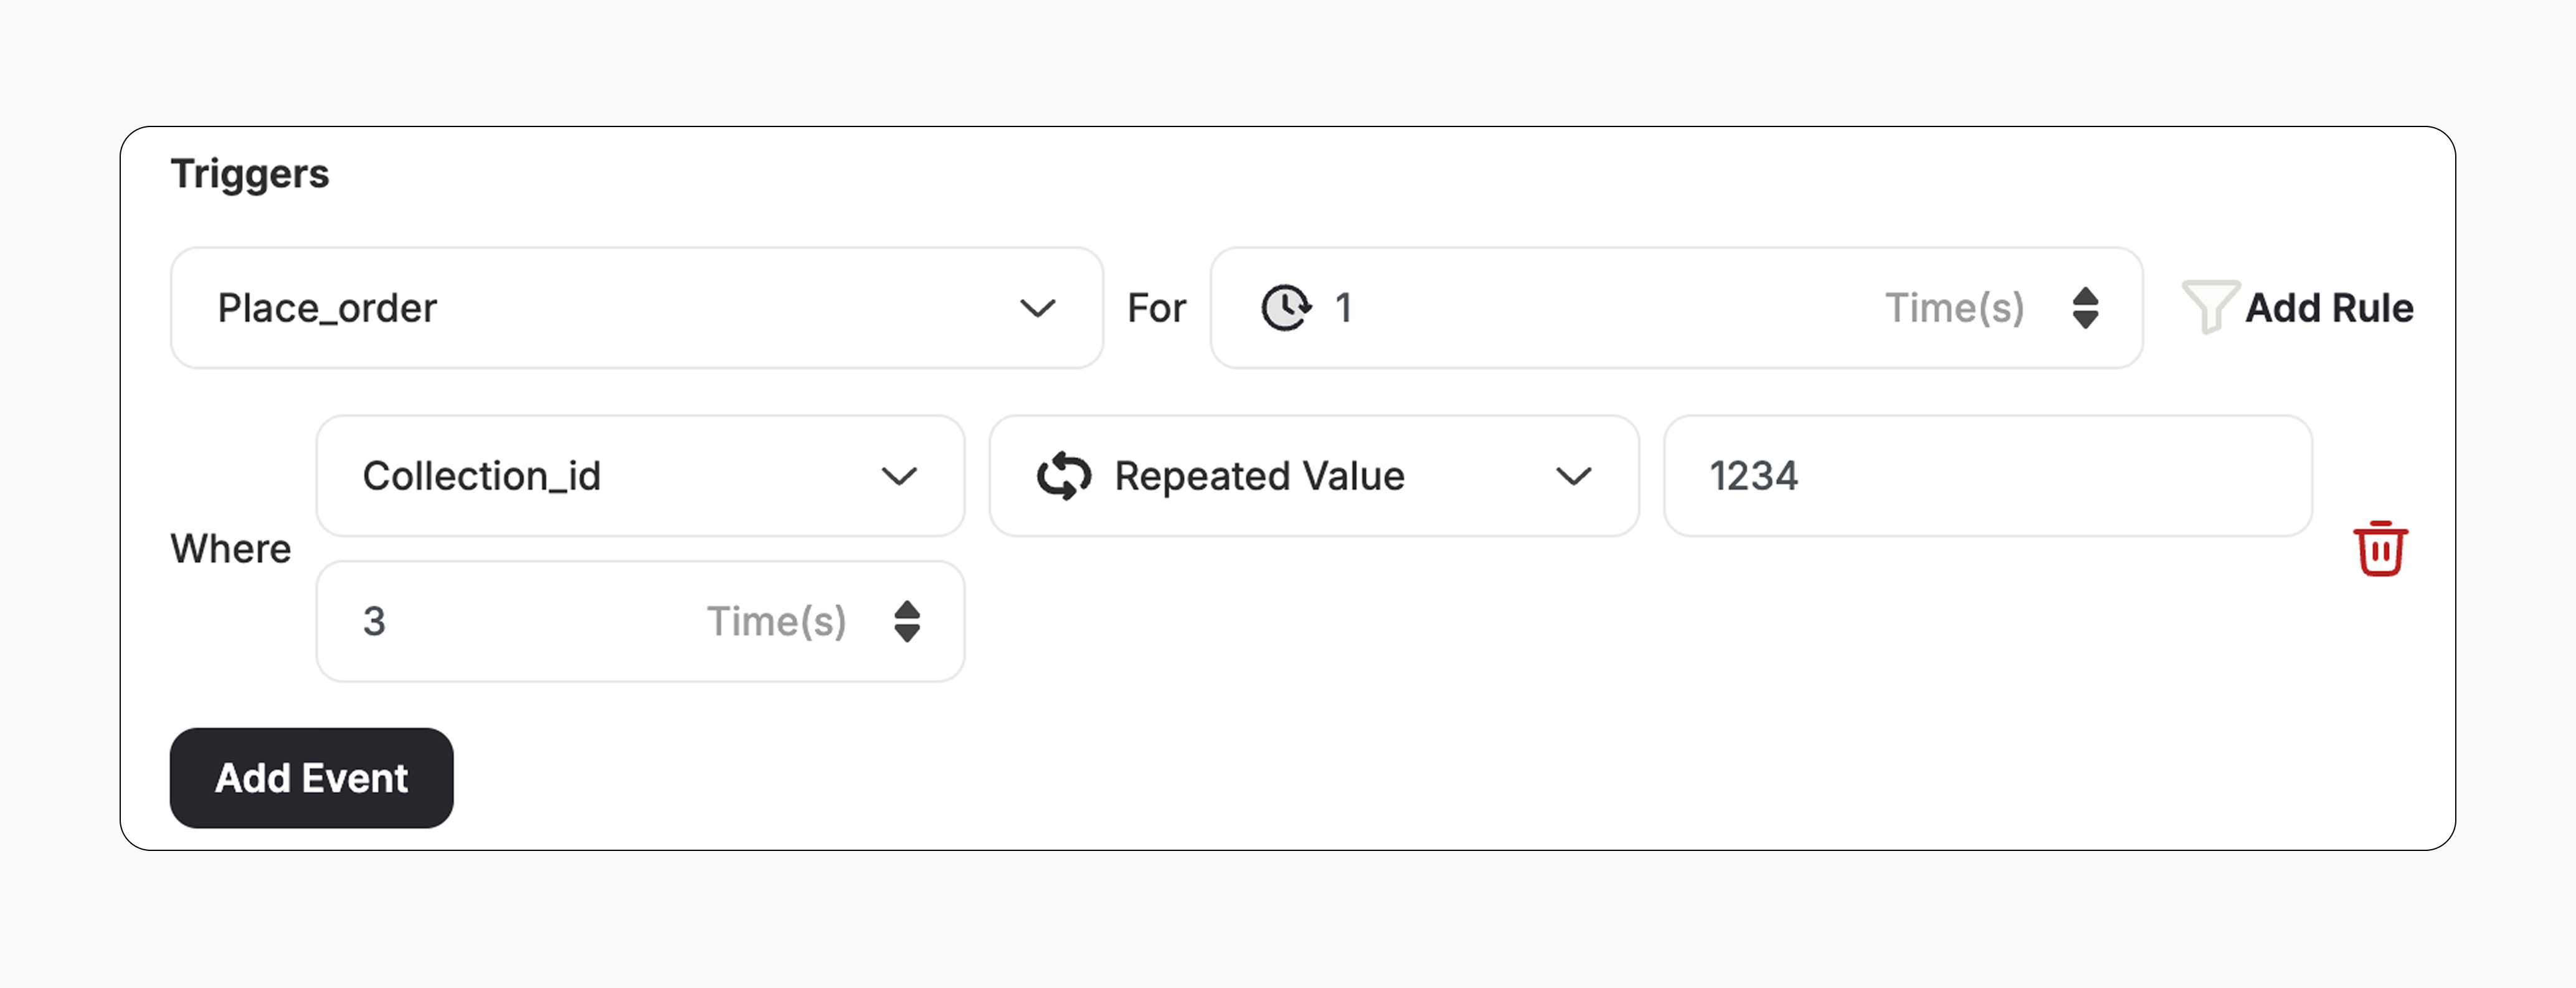Click the 1 in the For field
The width and height of the screenshot is (2576, 988).
click(1344, 308)
